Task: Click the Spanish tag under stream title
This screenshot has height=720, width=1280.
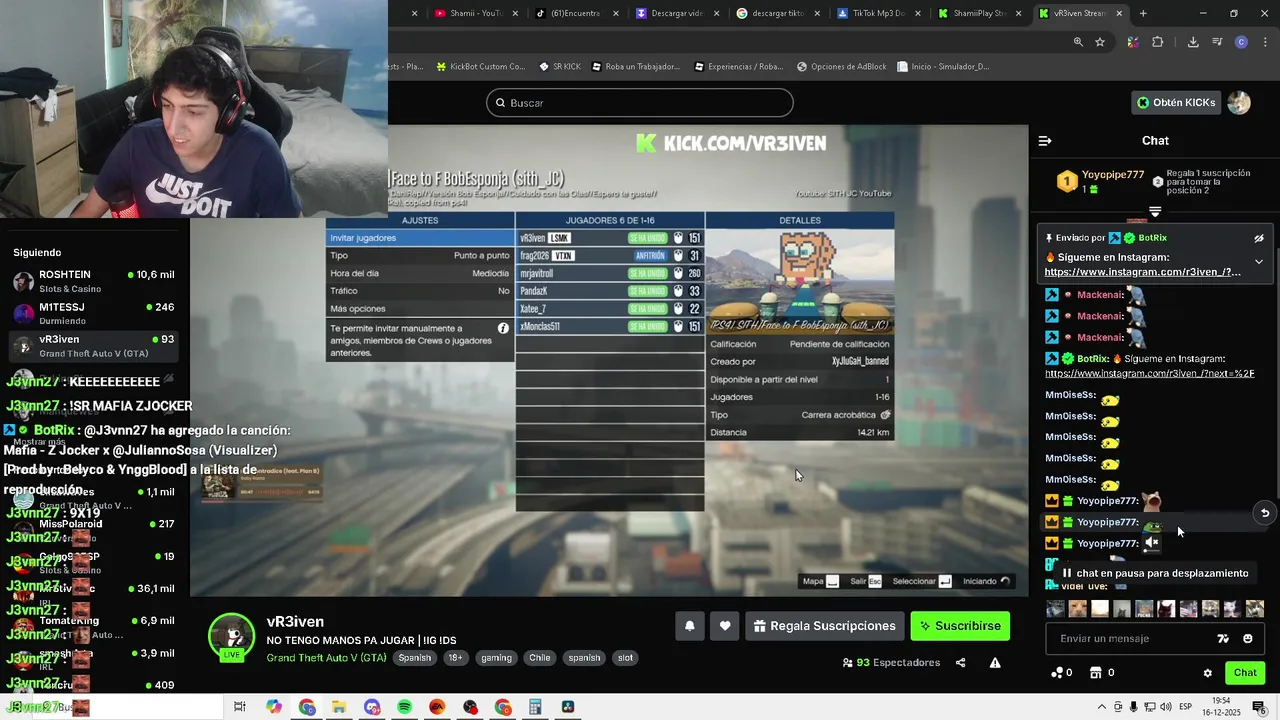Action: coord(414,658)
